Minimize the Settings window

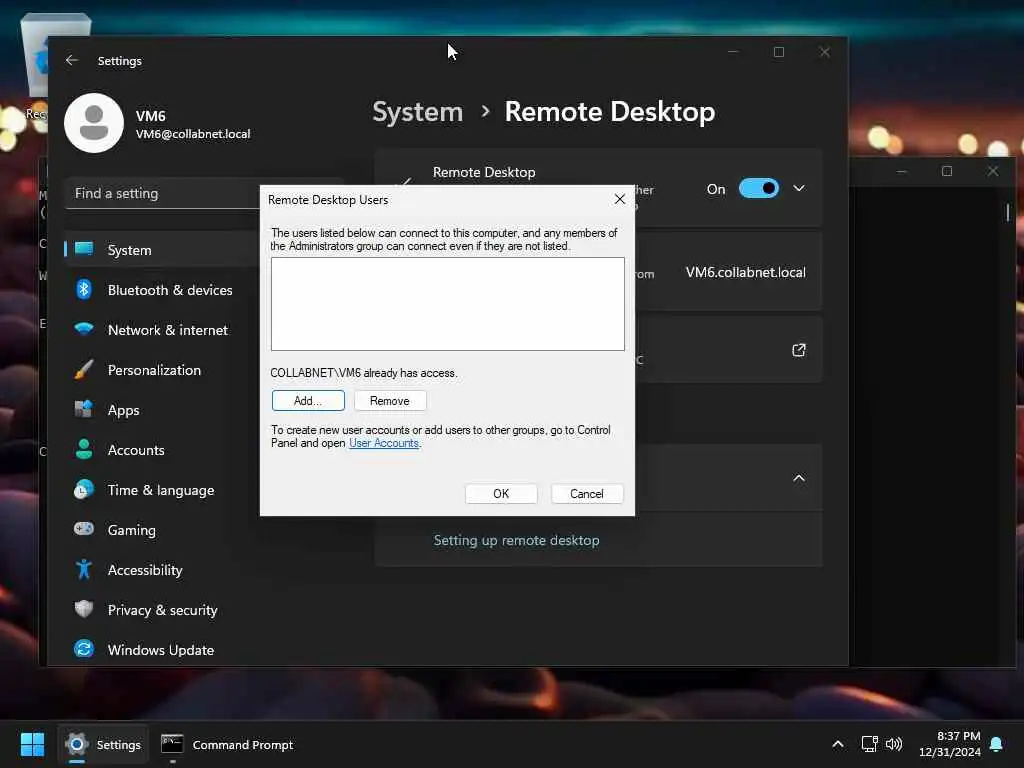[733, 52]
